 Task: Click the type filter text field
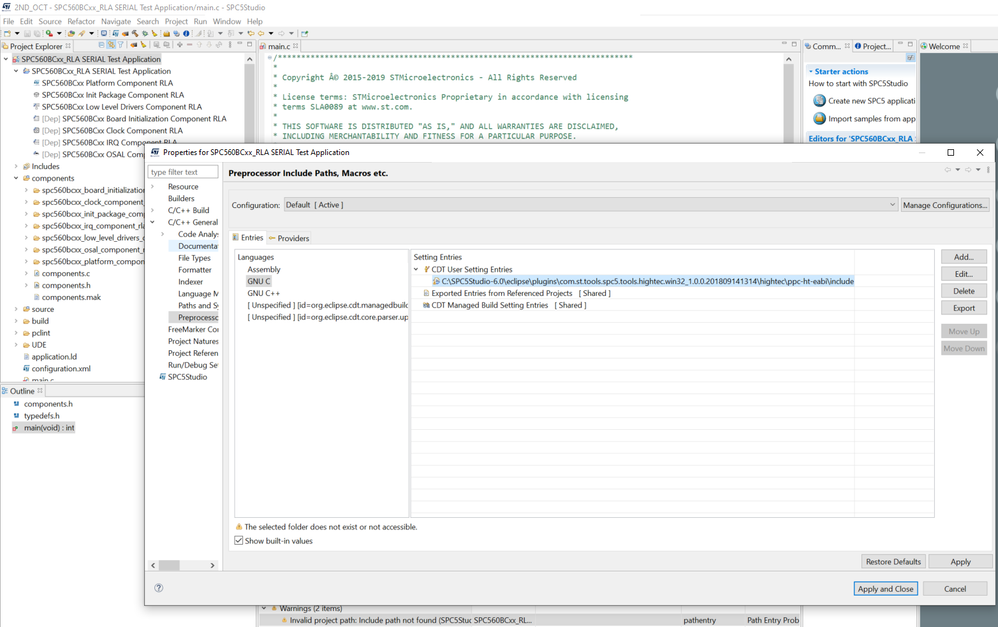coord(183,172)
